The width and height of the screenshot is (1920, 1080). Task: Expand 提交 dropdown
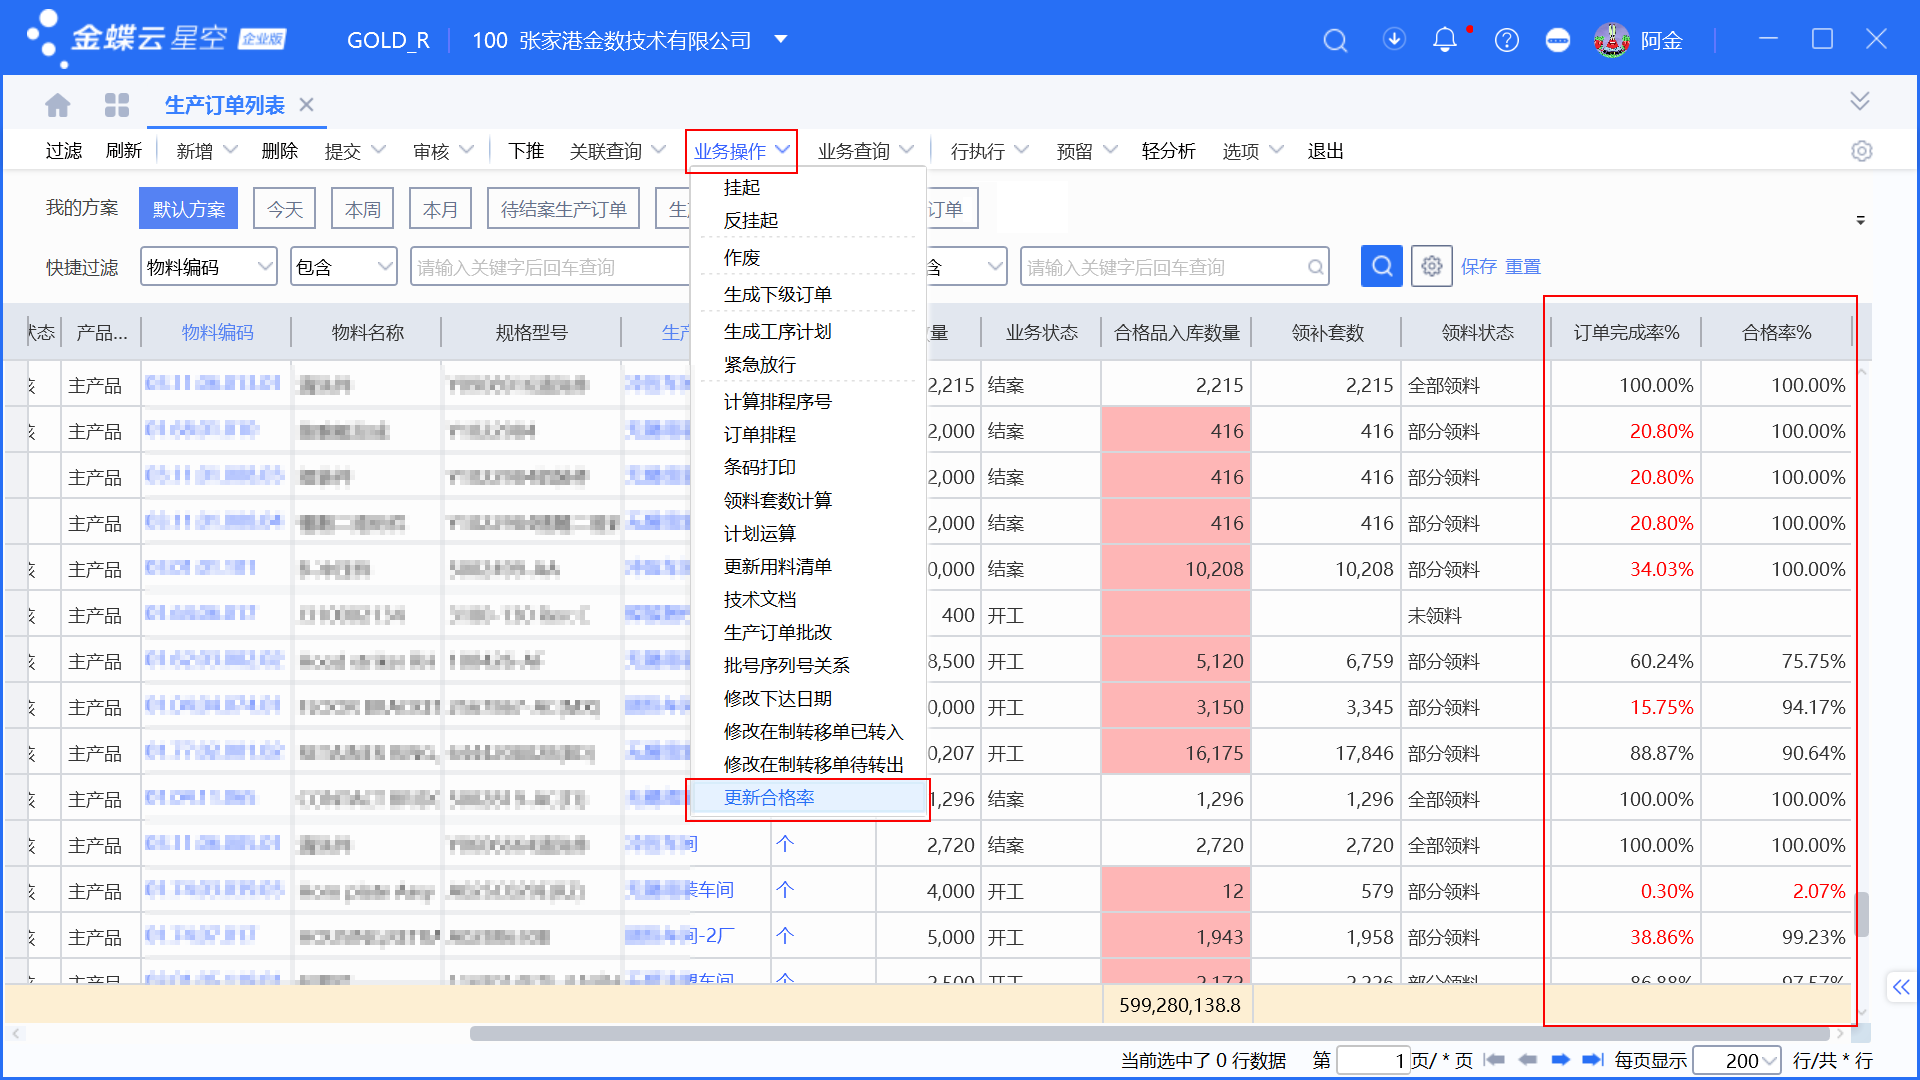379,150
